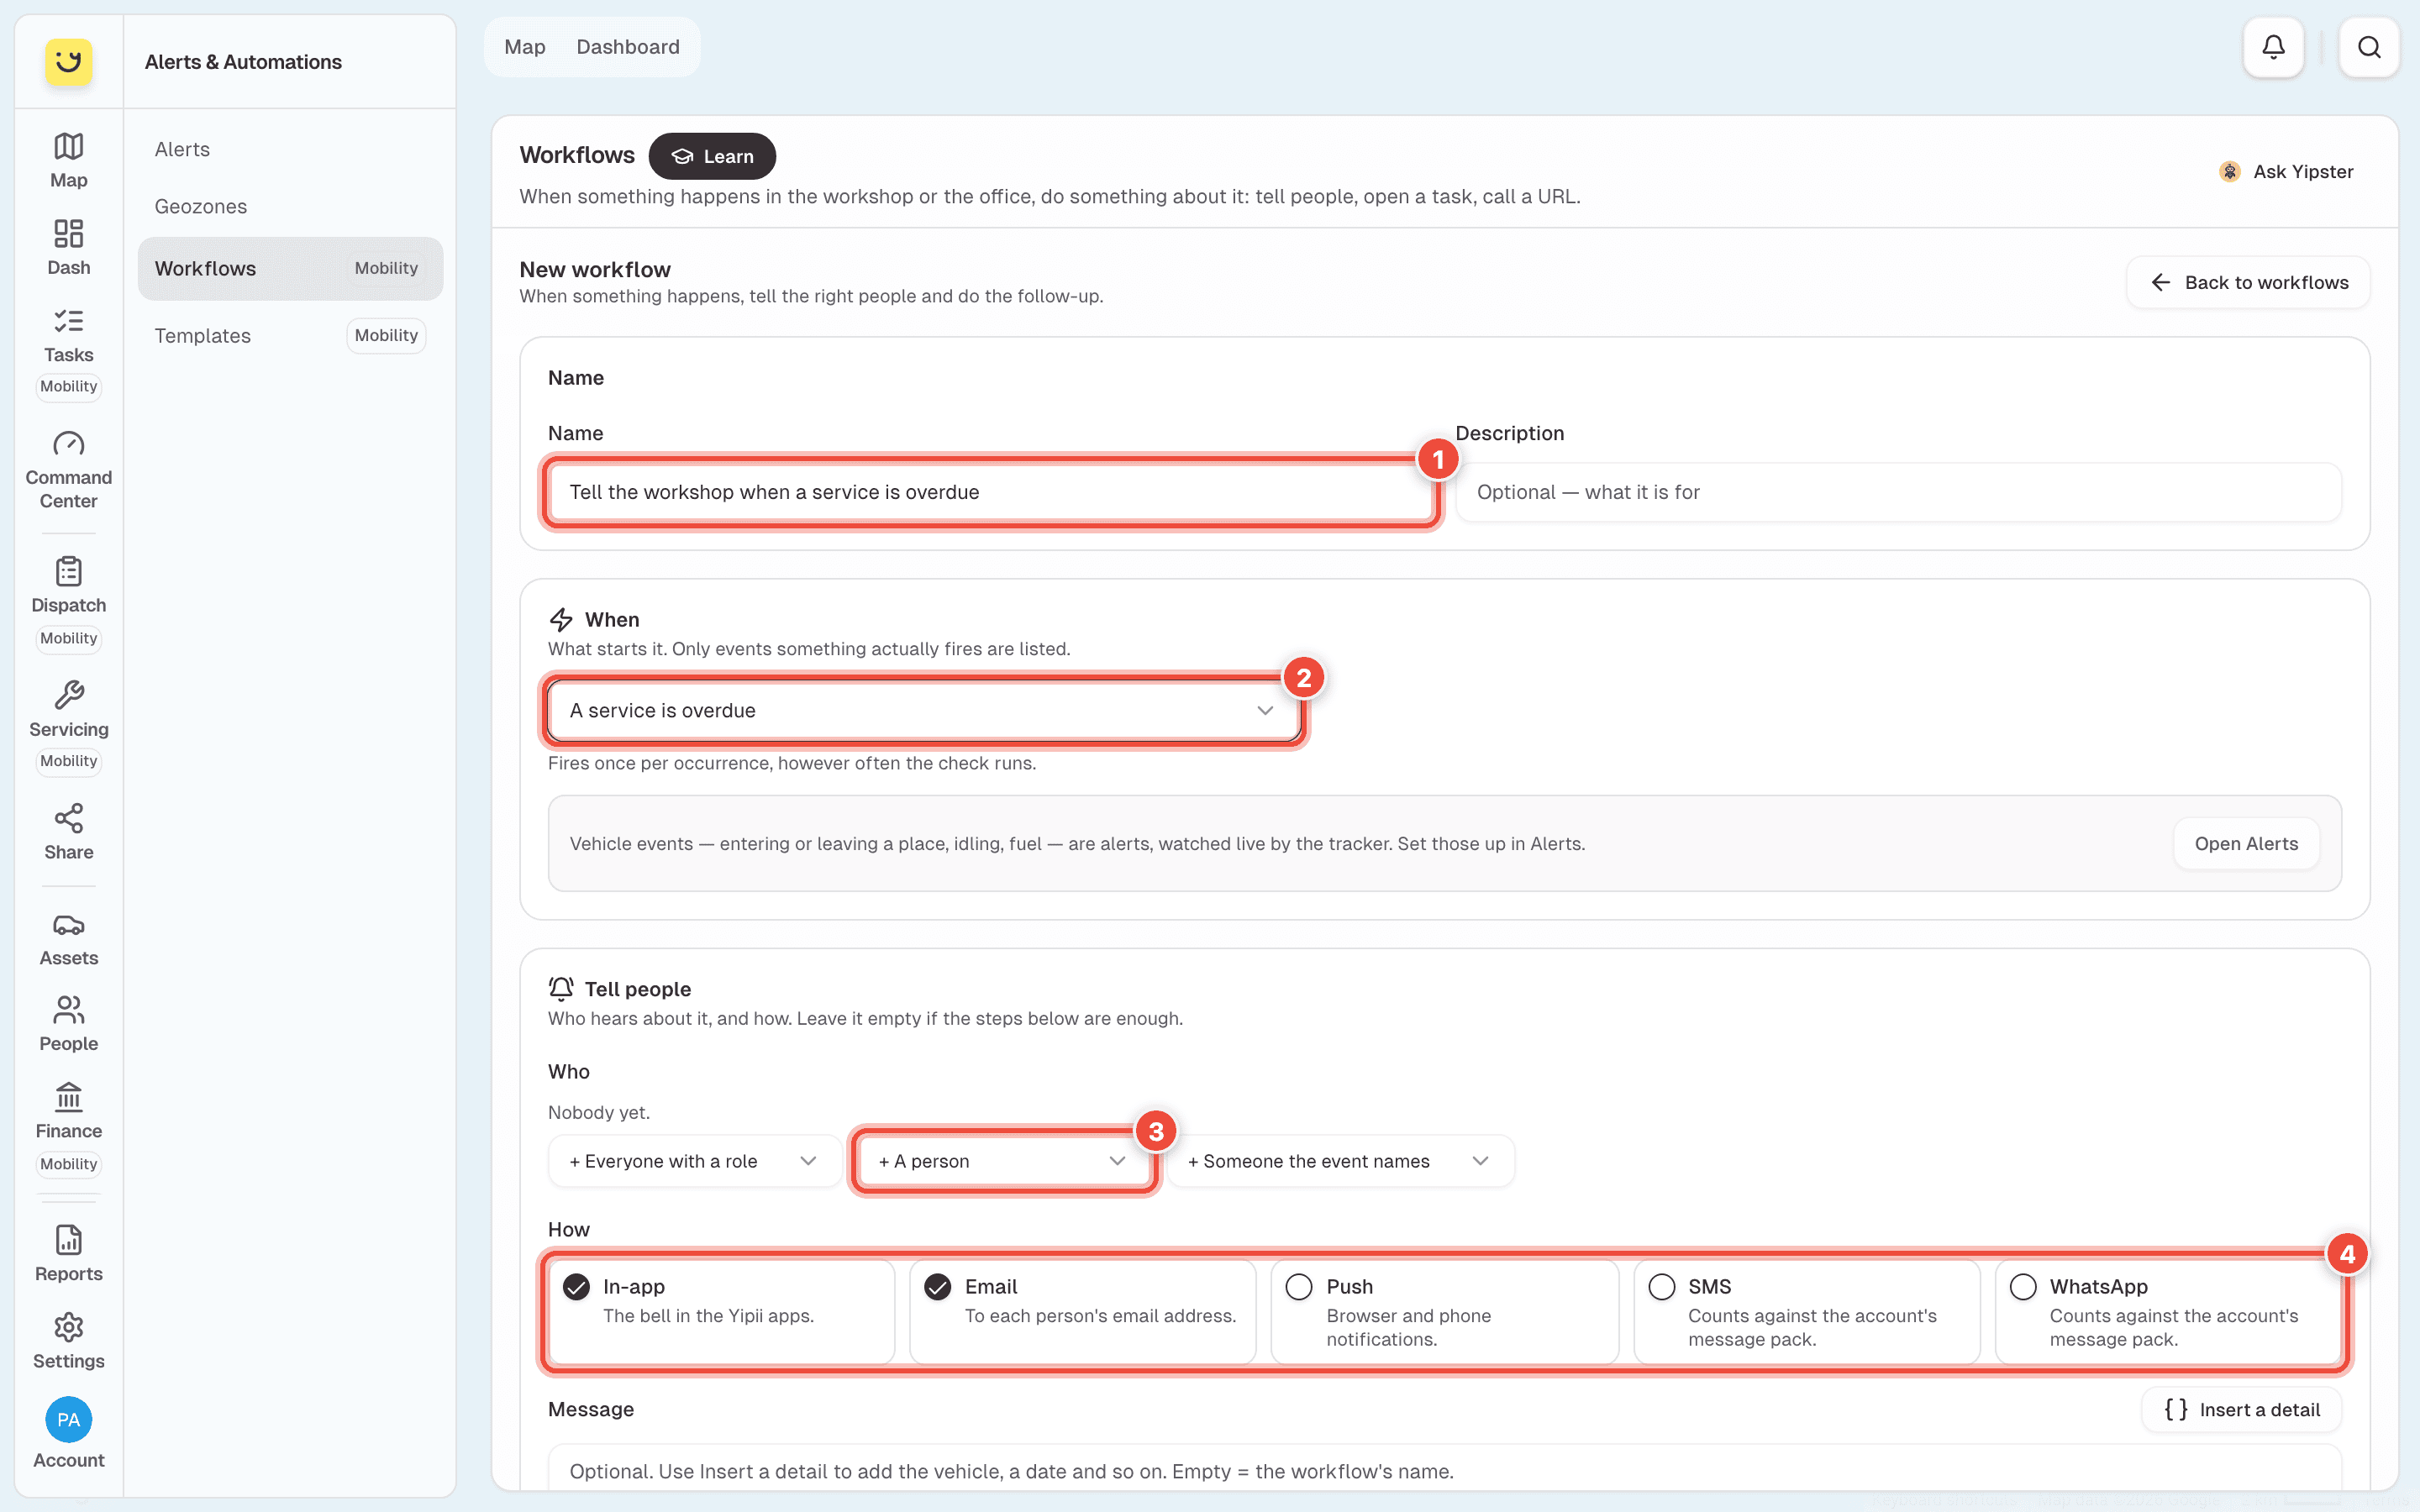
Task: Select Geozones in the submenu
Action: coord(290,206)
